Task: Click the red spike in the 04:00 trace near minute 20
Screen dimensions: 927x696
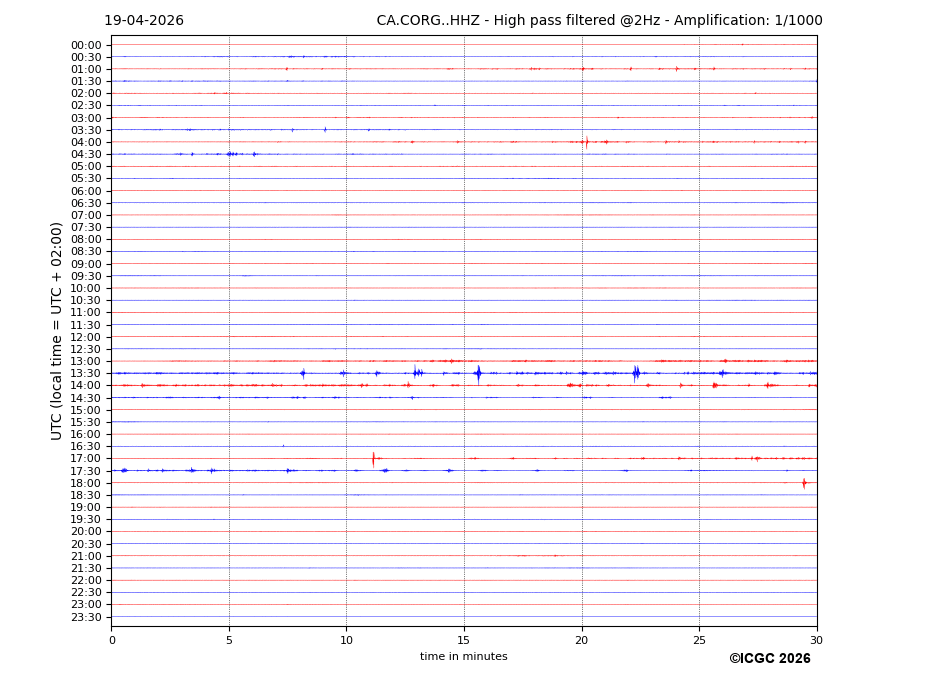Action: pyautogui.click(x=587, y=142)
